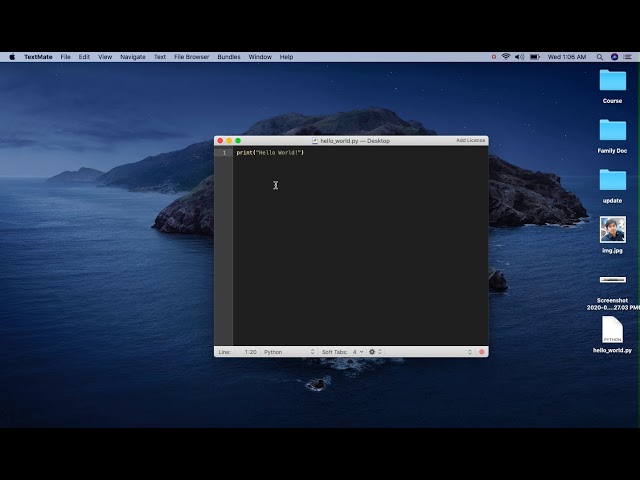640x480 pixels.
Task: Open Spotlight search
Action: (x=599, y=57)
